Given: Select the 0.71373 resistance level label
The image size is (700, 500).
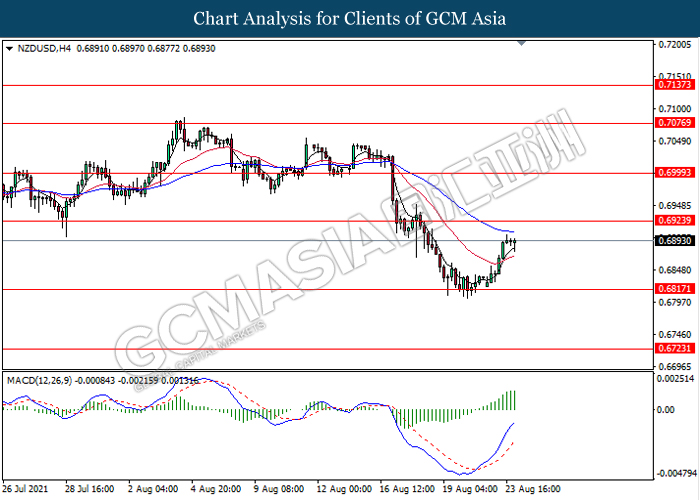Looking at the screenshot, I should point(675,84).
